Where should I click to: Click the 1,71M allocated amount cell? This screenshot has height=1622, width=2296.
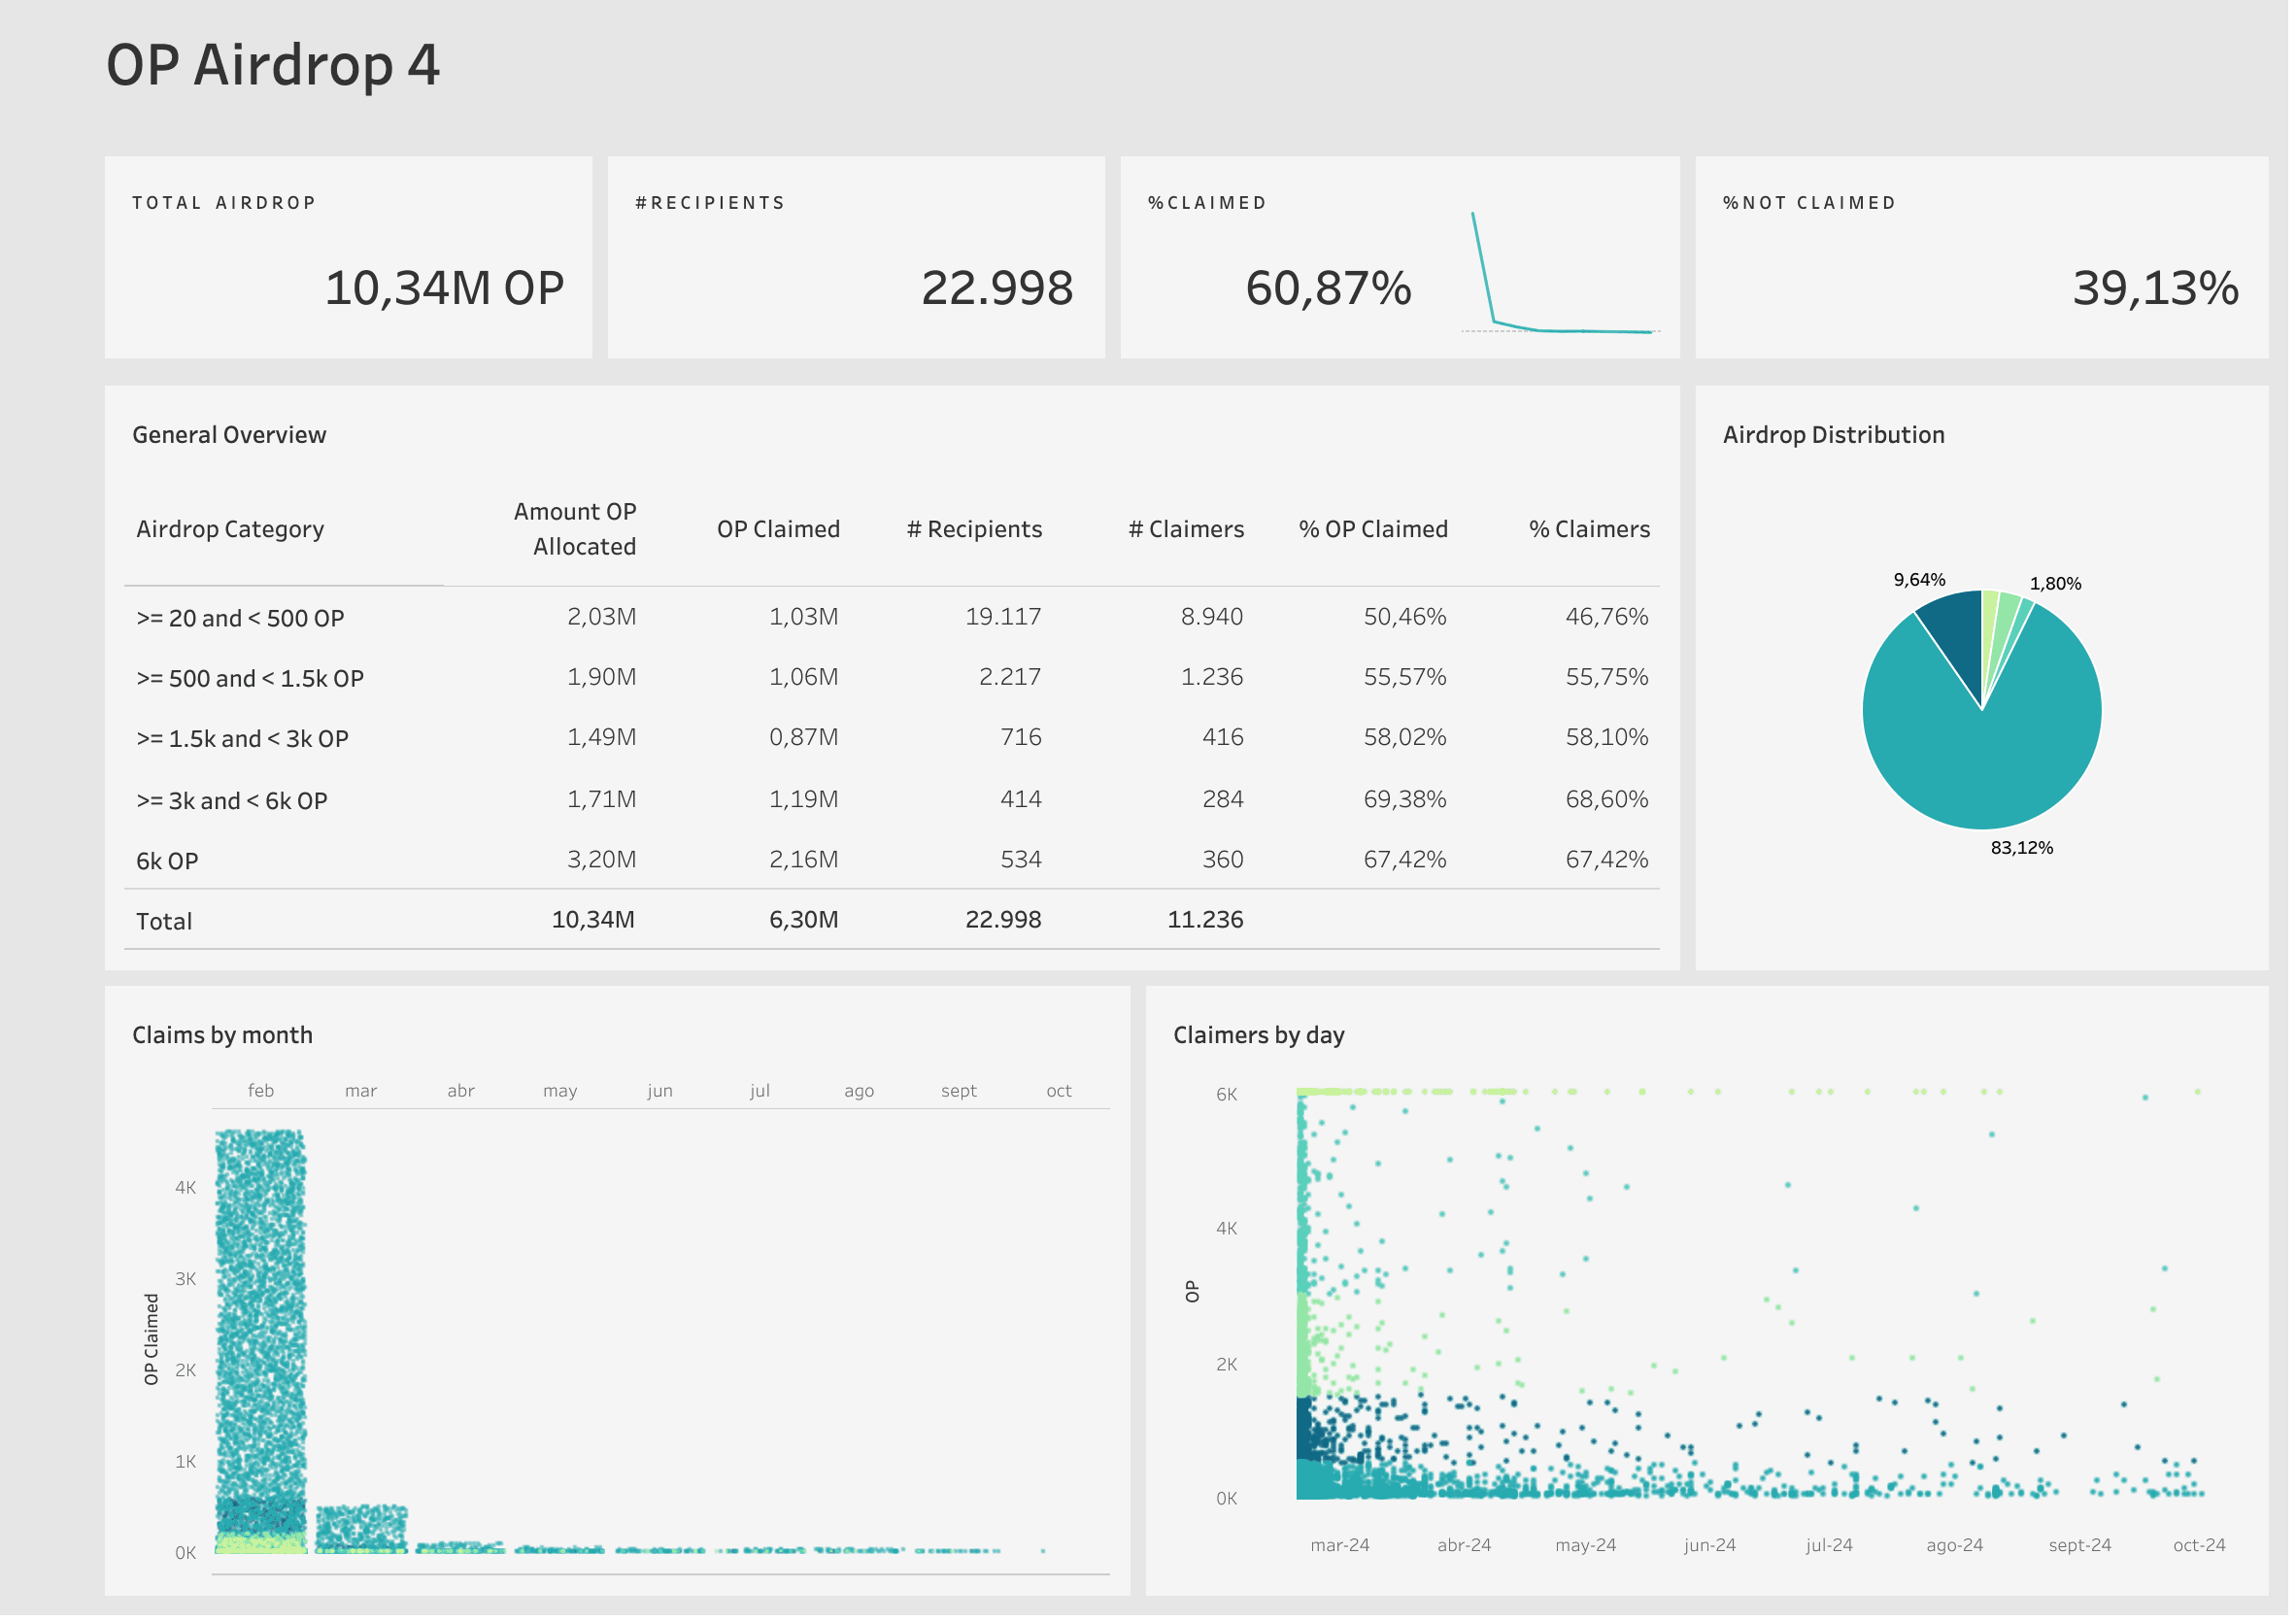[604, 802]
